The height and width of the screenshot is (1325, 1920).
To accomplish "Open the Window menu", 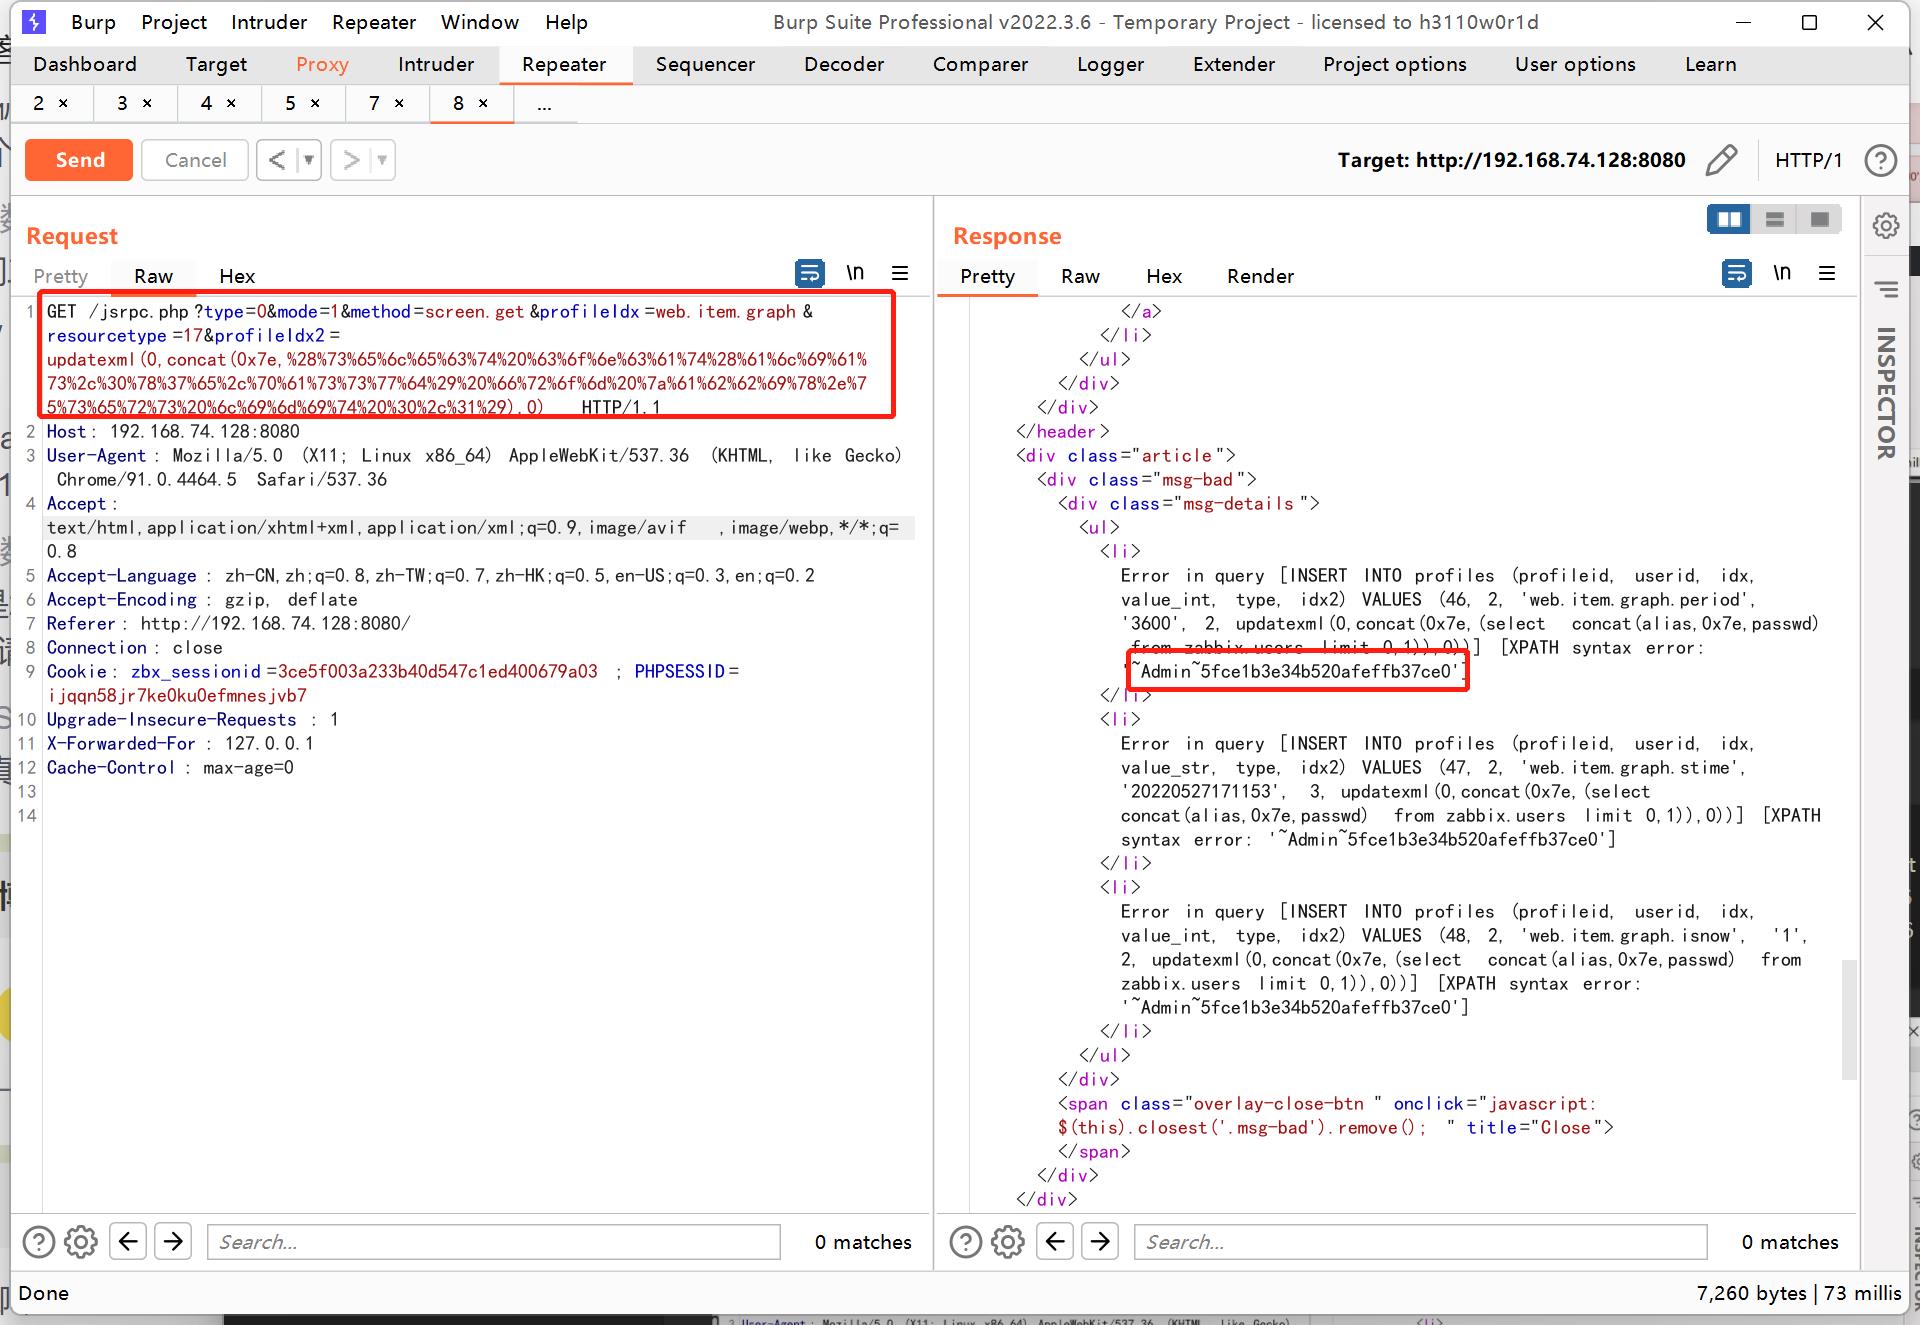I will (479, 22).
